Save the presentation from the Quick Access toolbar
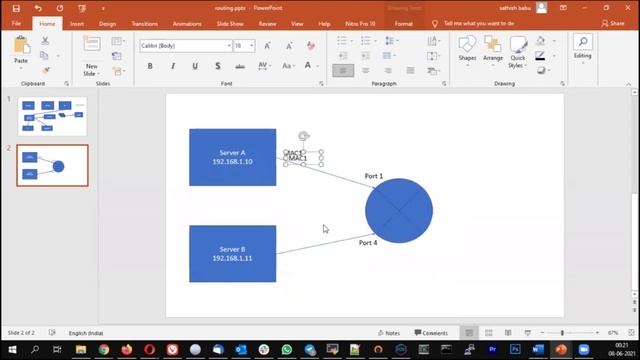The height and width of the screenshot is (360, 640). [x=16, y=8]
